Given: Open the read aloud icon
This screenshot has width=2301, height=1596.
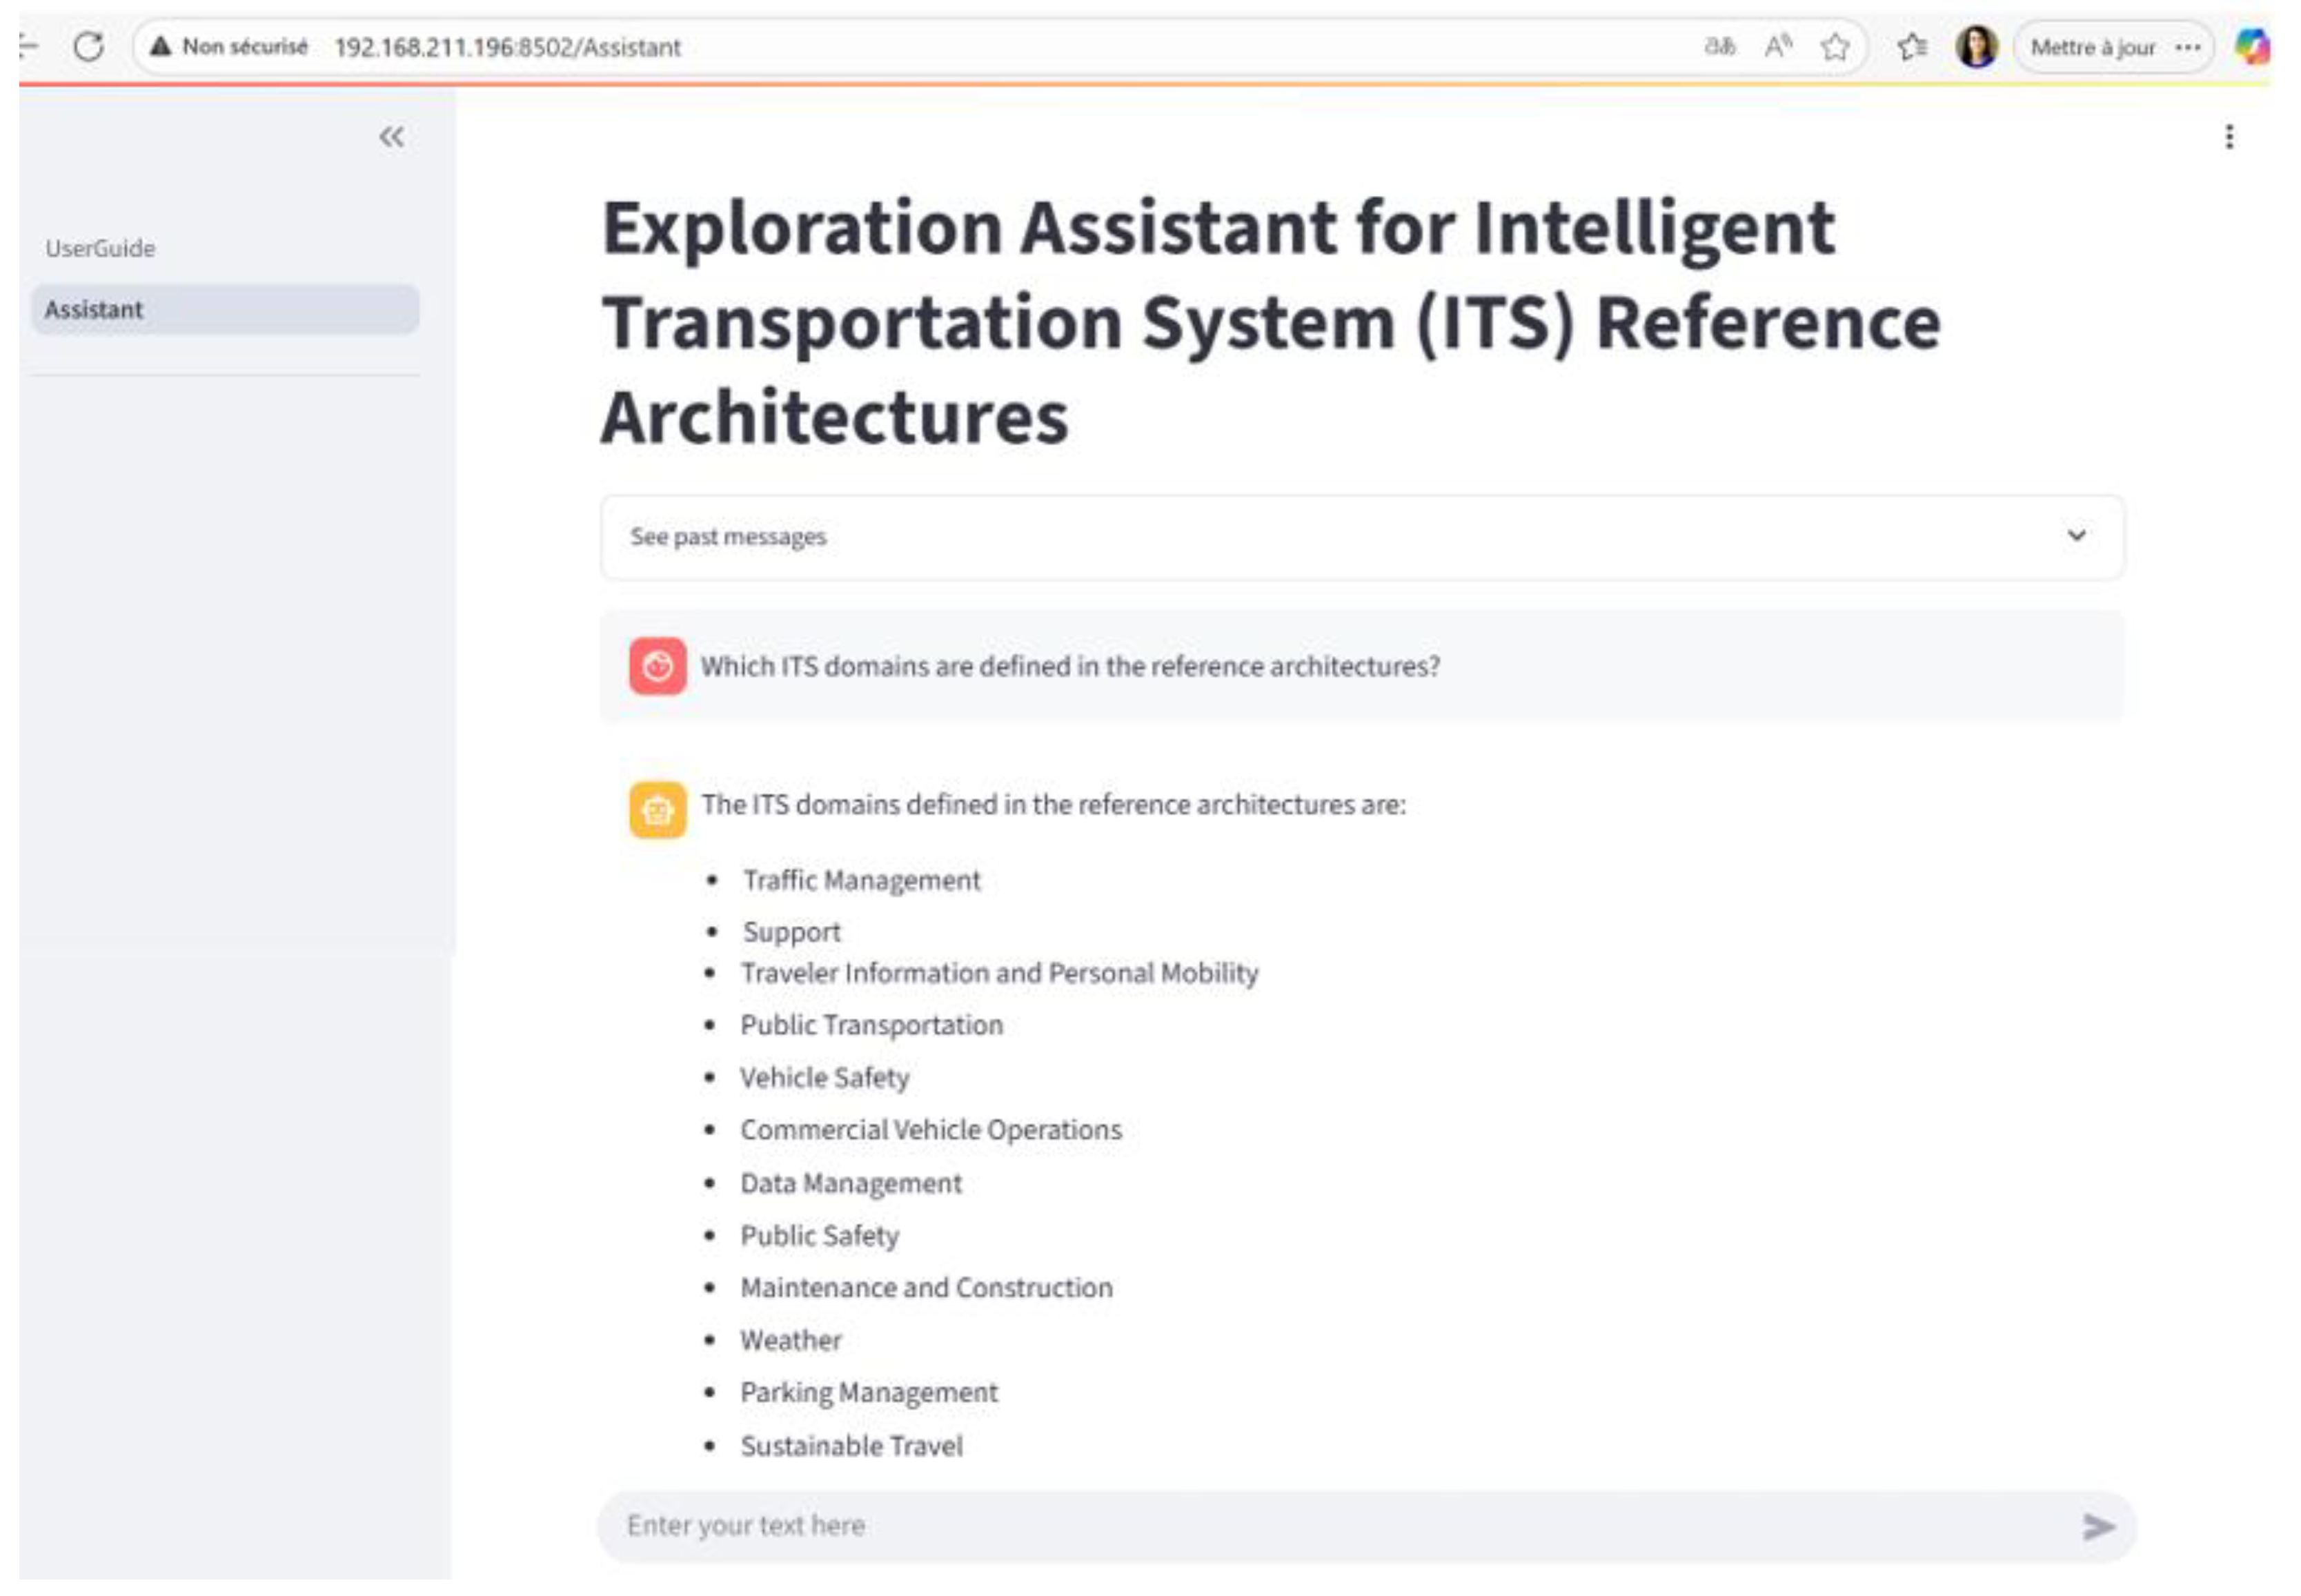Looking at the screenshot, I should point(1777,47).
